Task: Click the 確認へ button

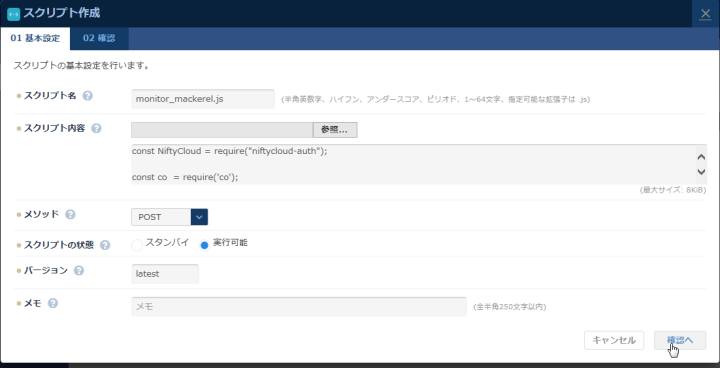Action: point(680,340)
